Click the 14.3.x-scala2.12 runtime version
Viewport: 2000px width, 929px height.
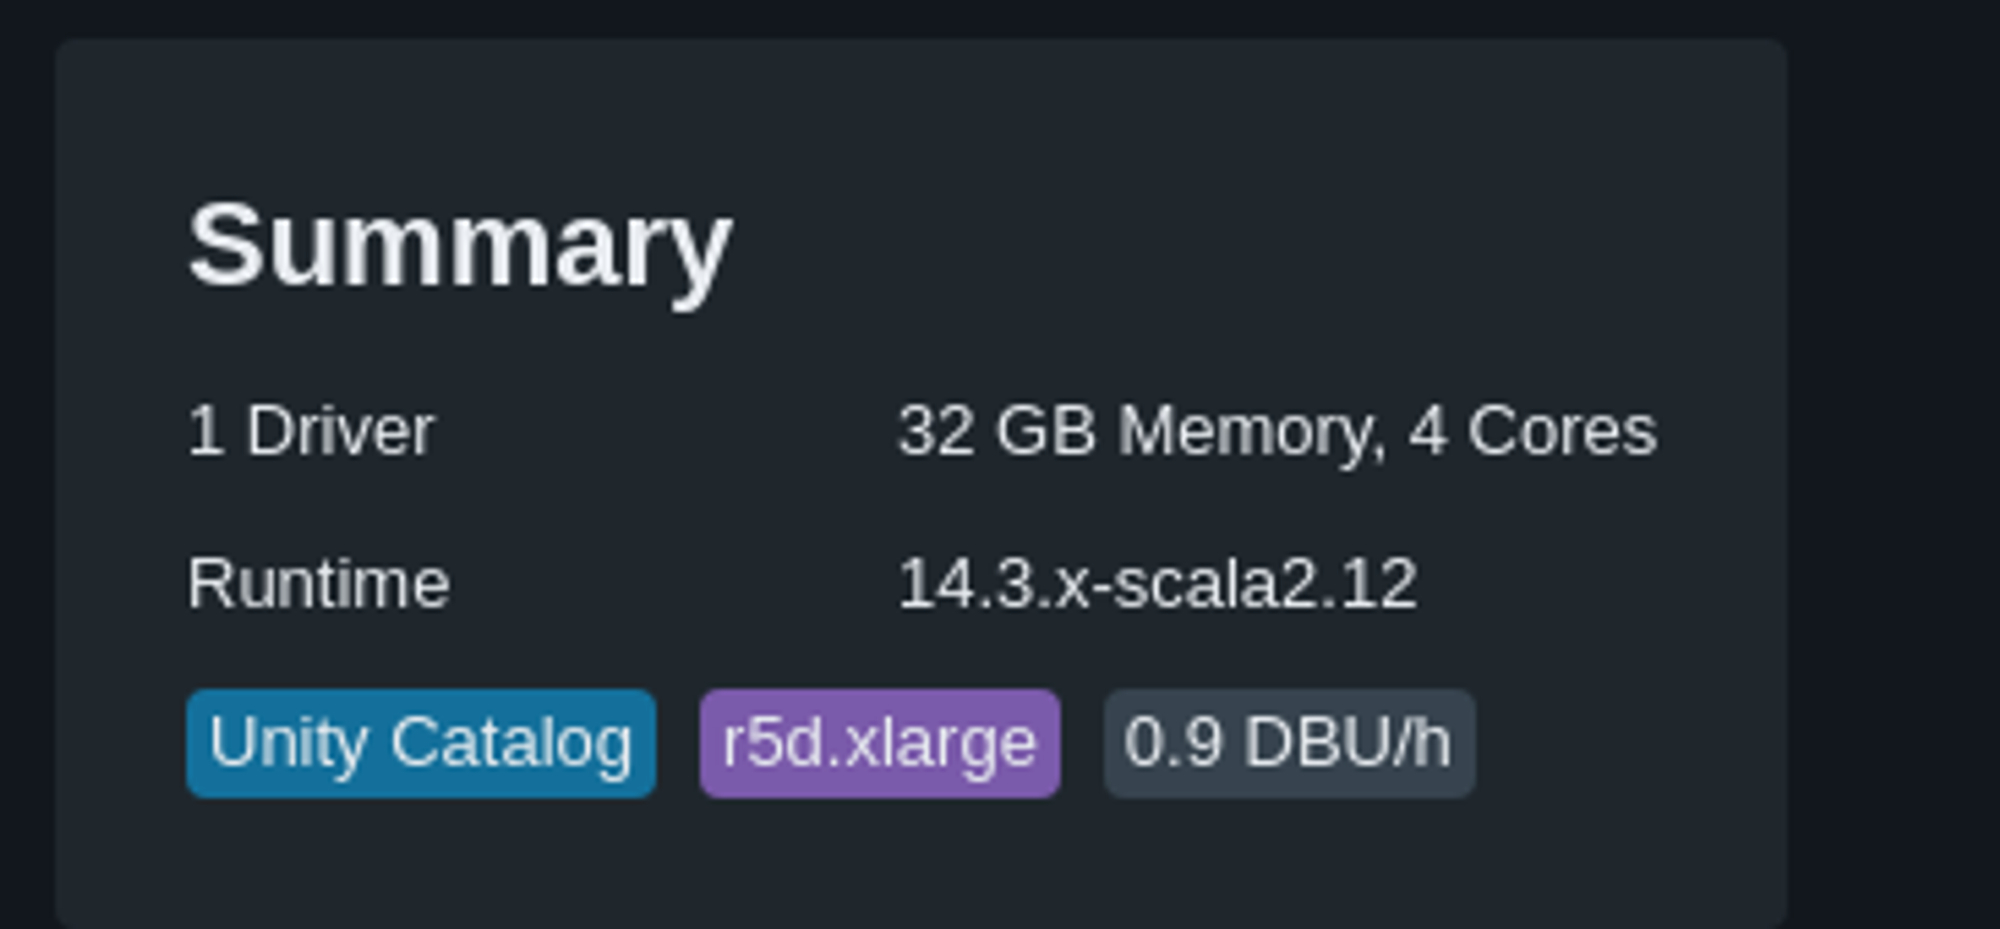(1157, 583)
